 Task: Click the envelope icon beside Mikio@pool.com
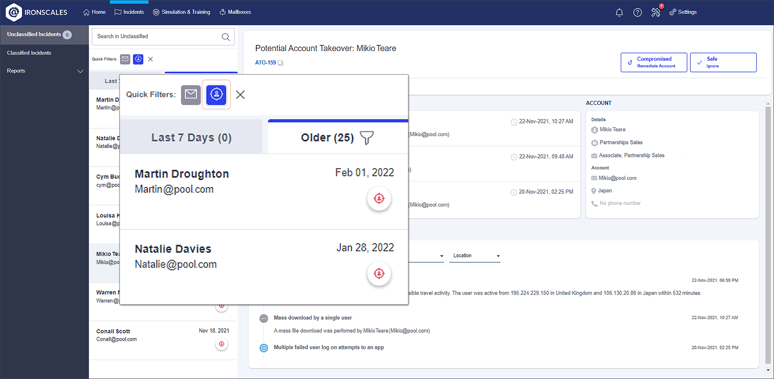(594, 178)
